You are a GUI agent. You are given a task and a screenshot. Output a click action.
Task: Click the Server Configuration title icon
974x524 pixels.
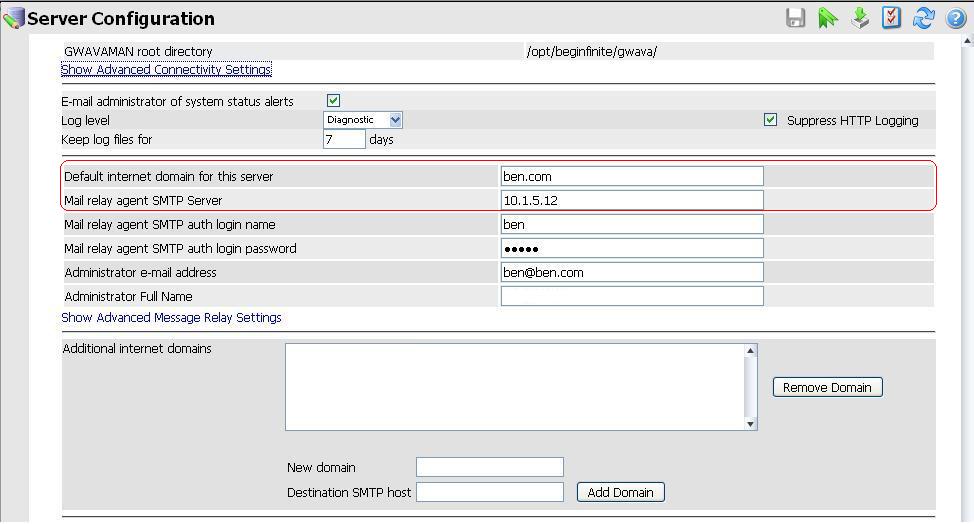pos(13,18)
